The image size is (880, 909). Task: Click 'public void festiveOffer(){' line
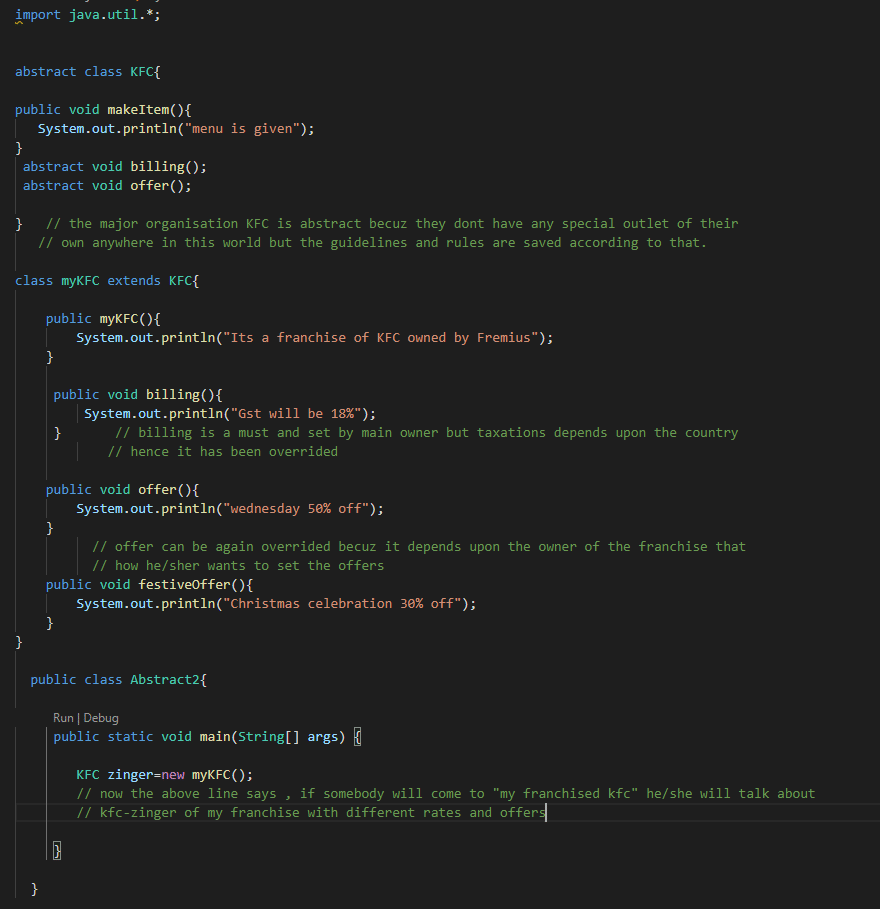click(149, 584)
